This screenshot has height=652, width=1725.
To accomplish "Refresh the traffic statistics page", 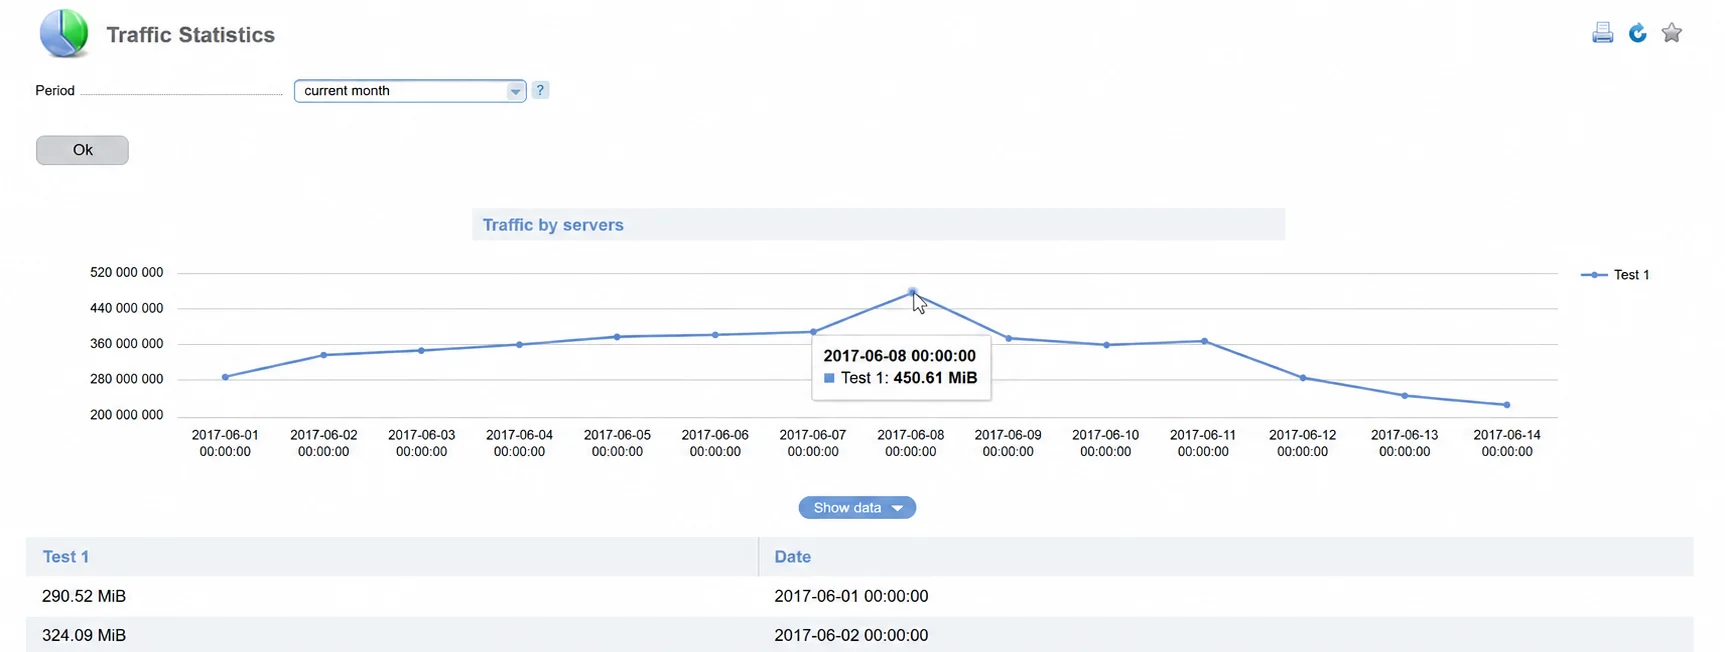I will [1637, 33].
